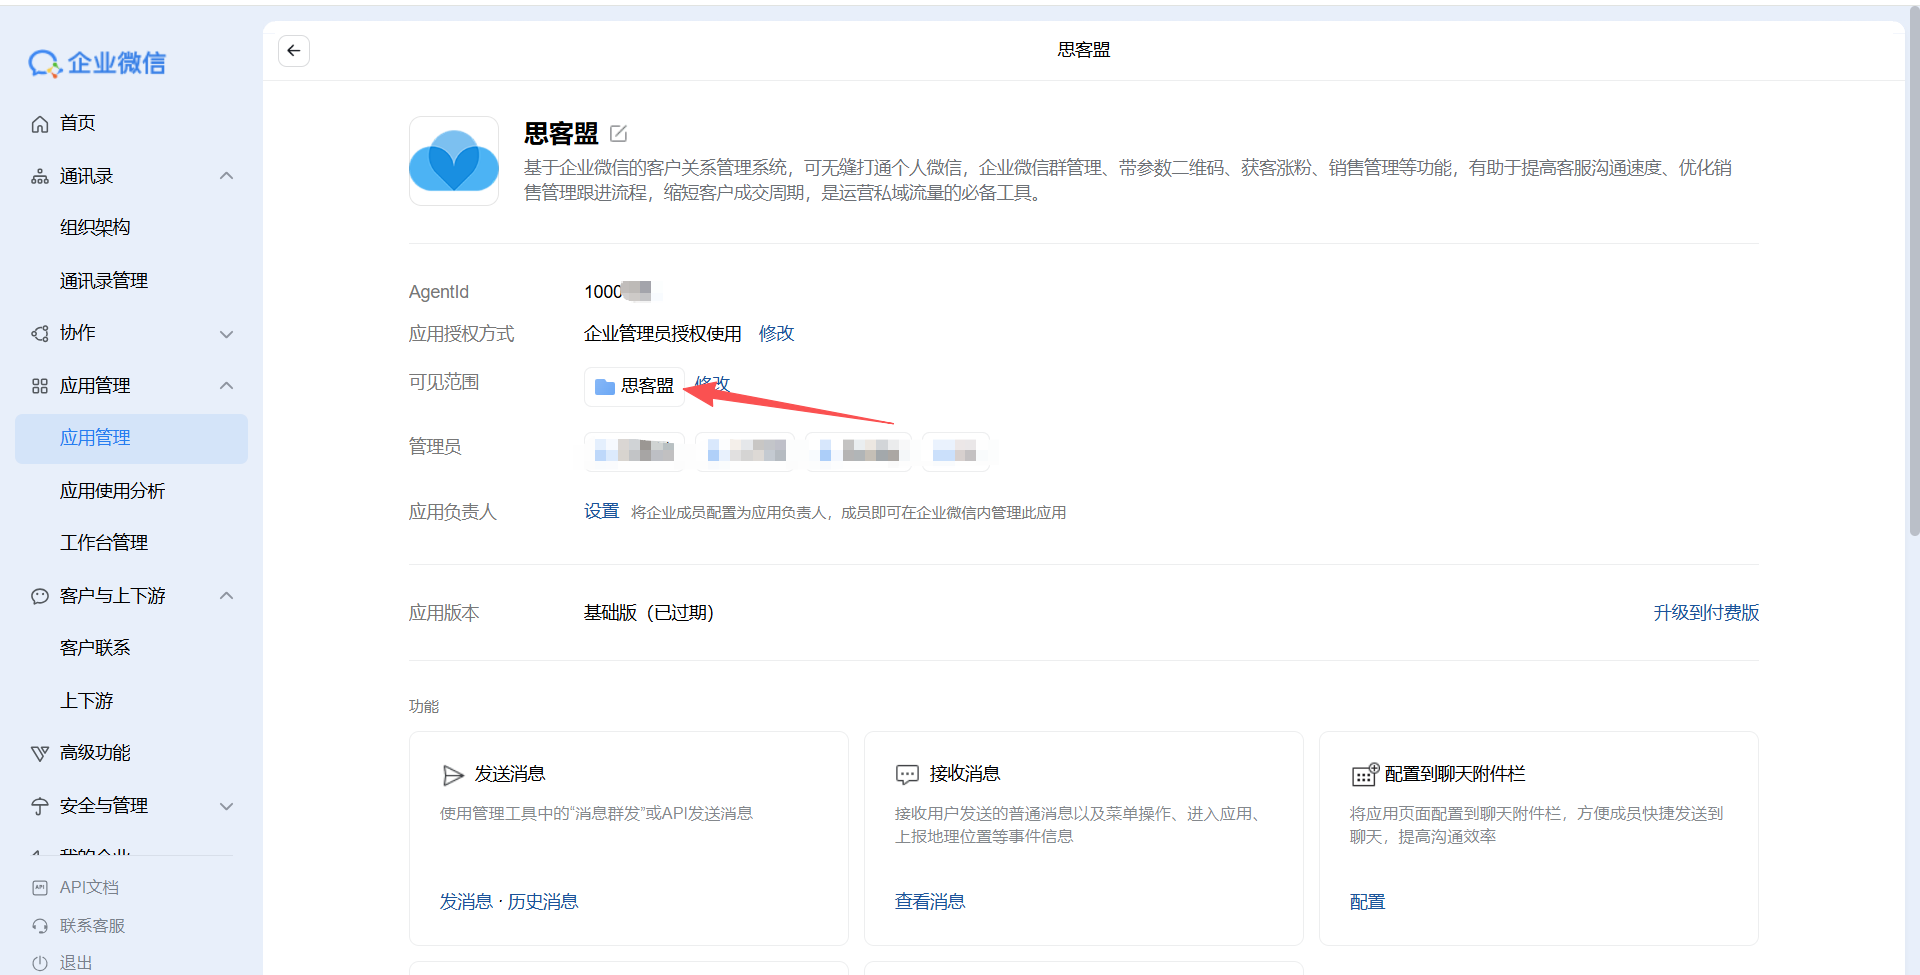Click the 客户与上下游 chat bubble icon
This screenshot has width=1920, height=975.
40,596
